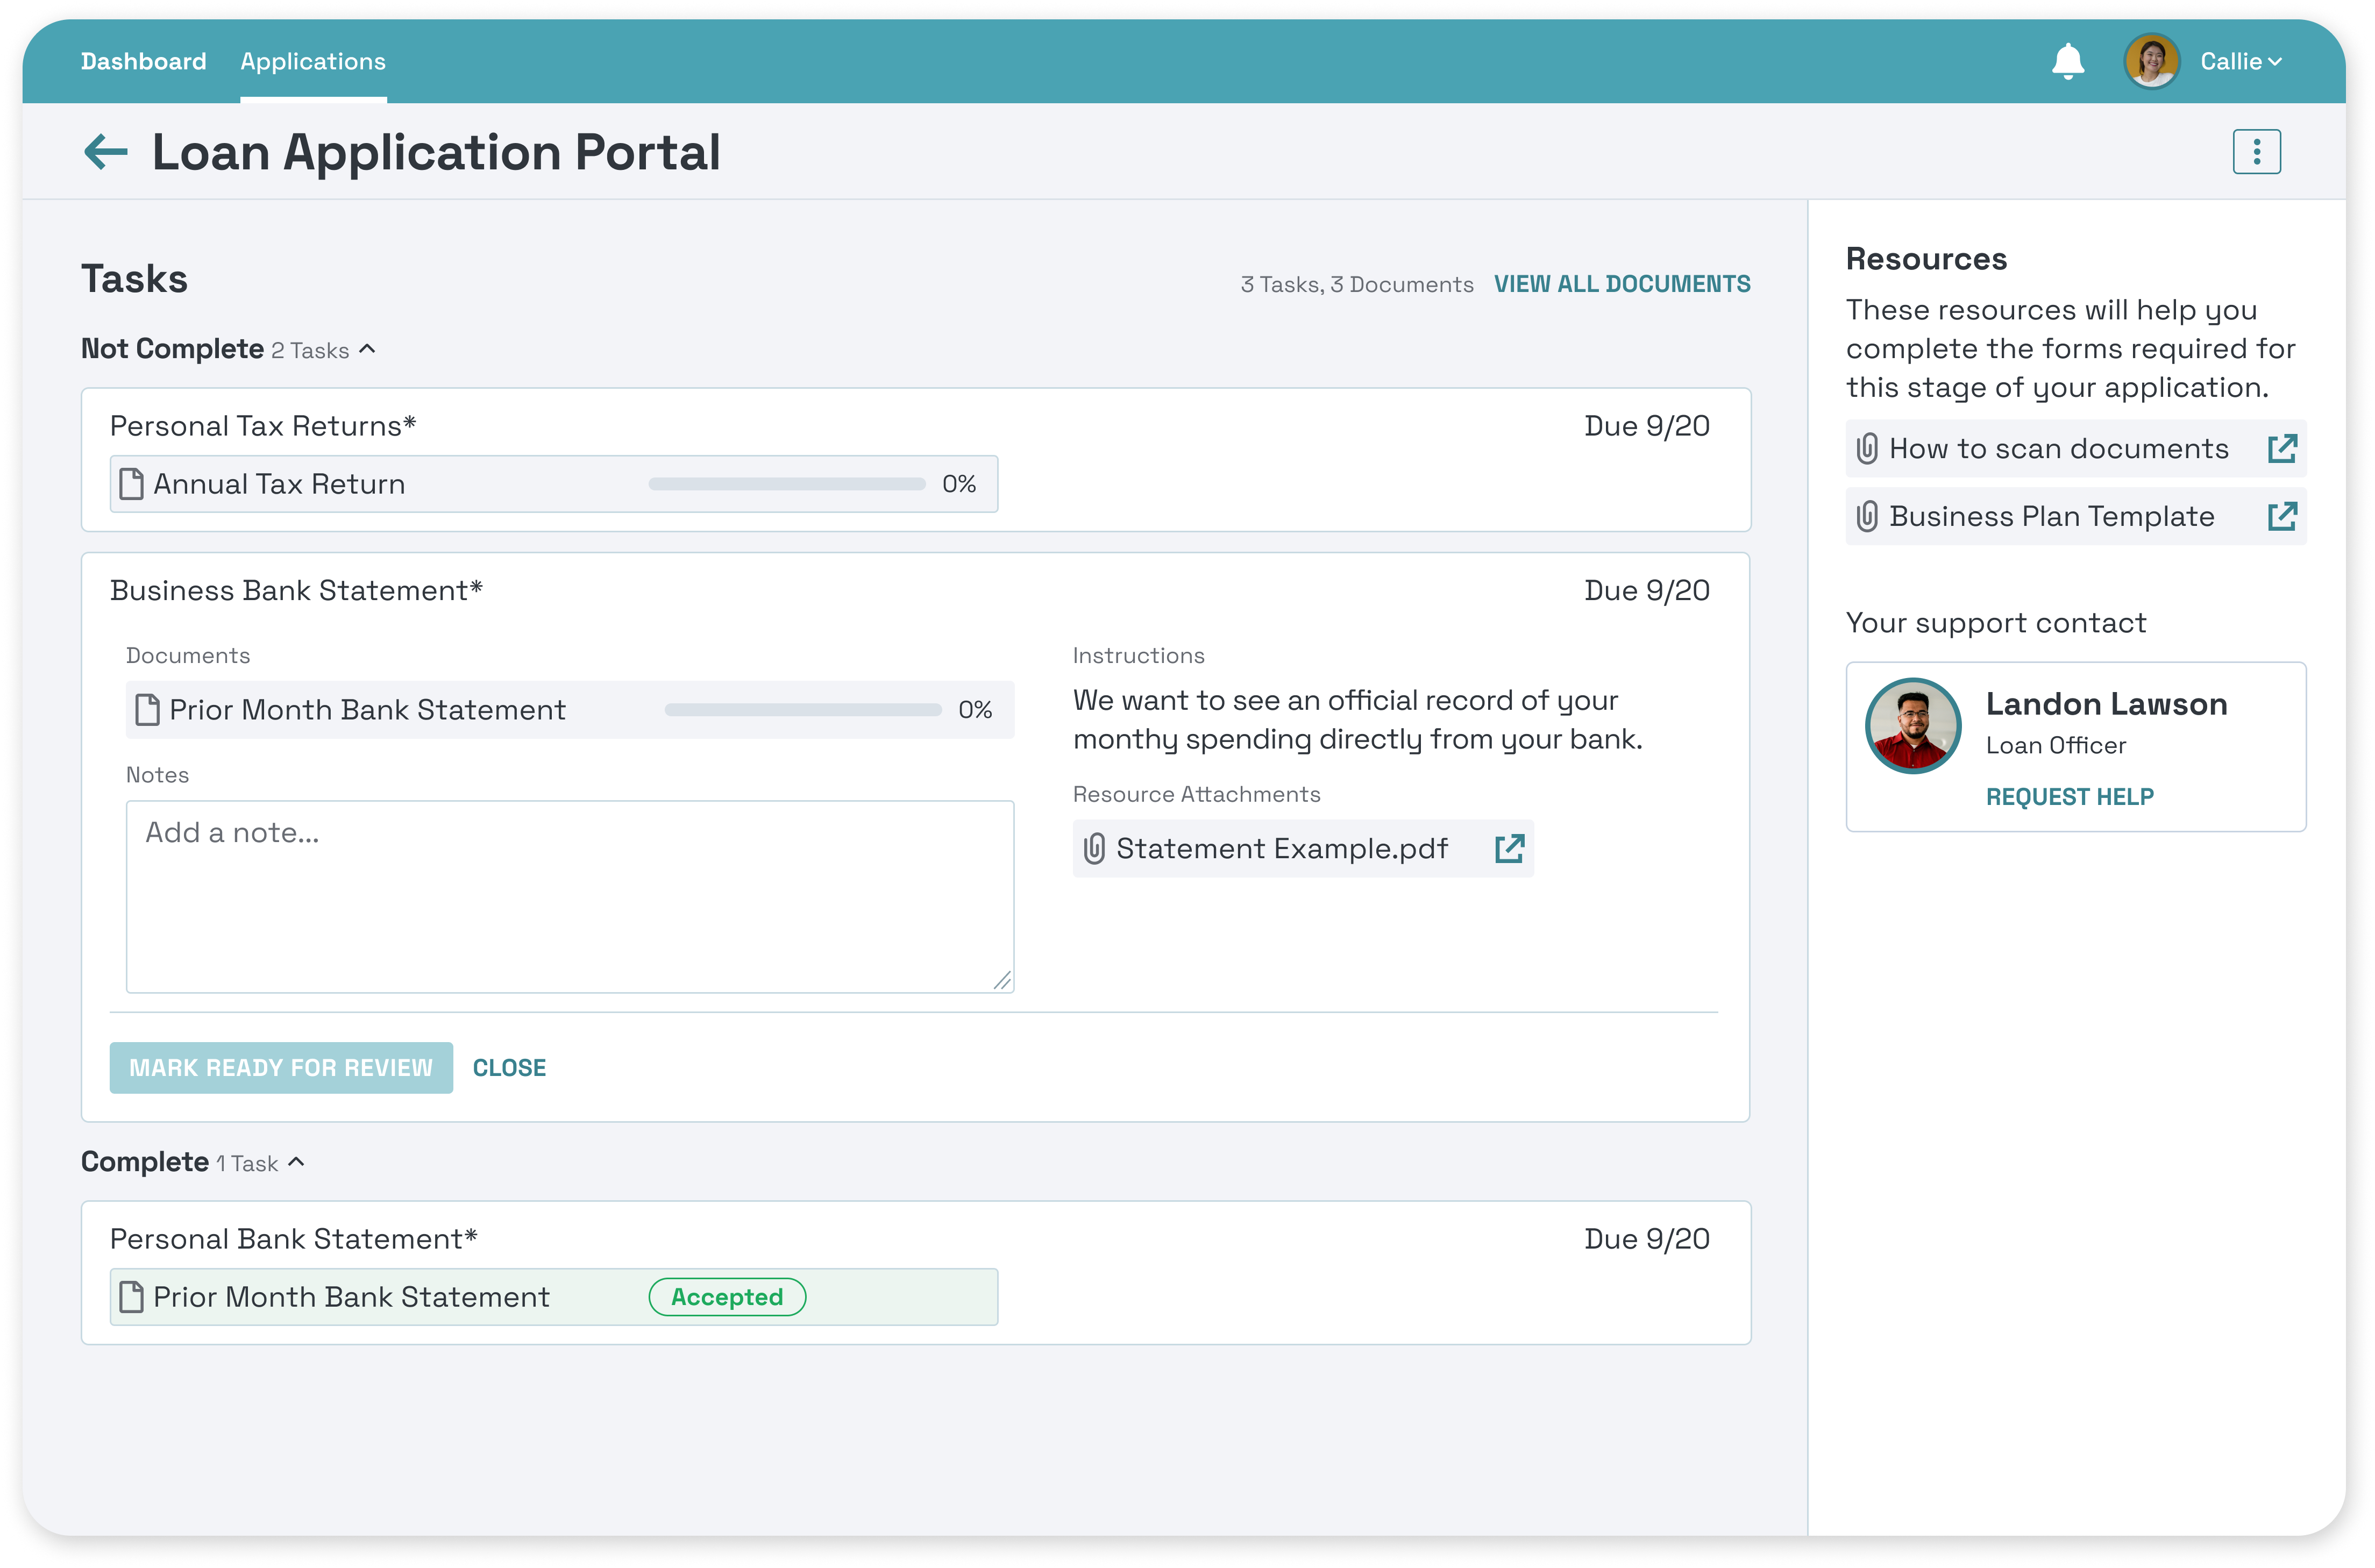Click Annual Tax Return document icon
Image resolution: width=2375 pixels, height=1568 pixels.
coord(132,484)
